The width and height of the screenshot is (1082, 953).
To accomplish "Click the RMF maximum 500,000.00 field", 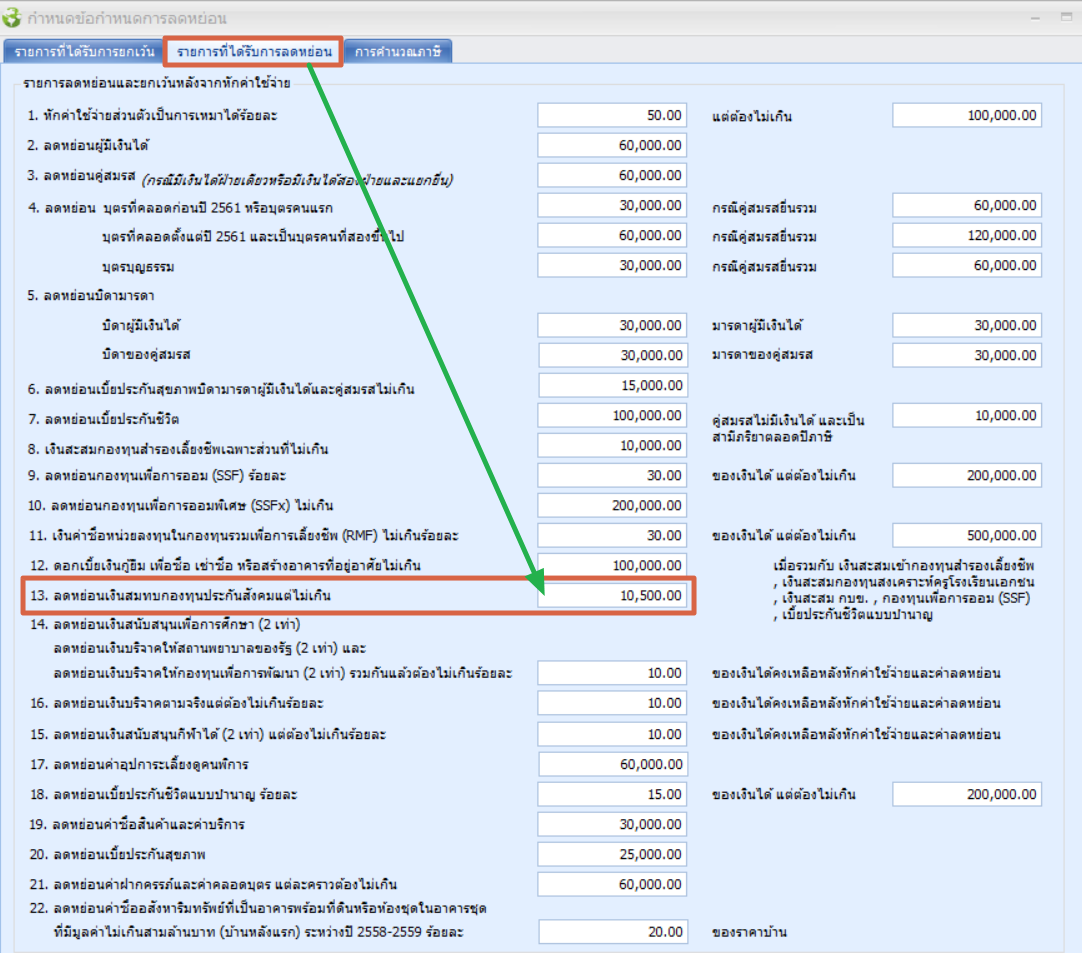I will click(966, 535).
